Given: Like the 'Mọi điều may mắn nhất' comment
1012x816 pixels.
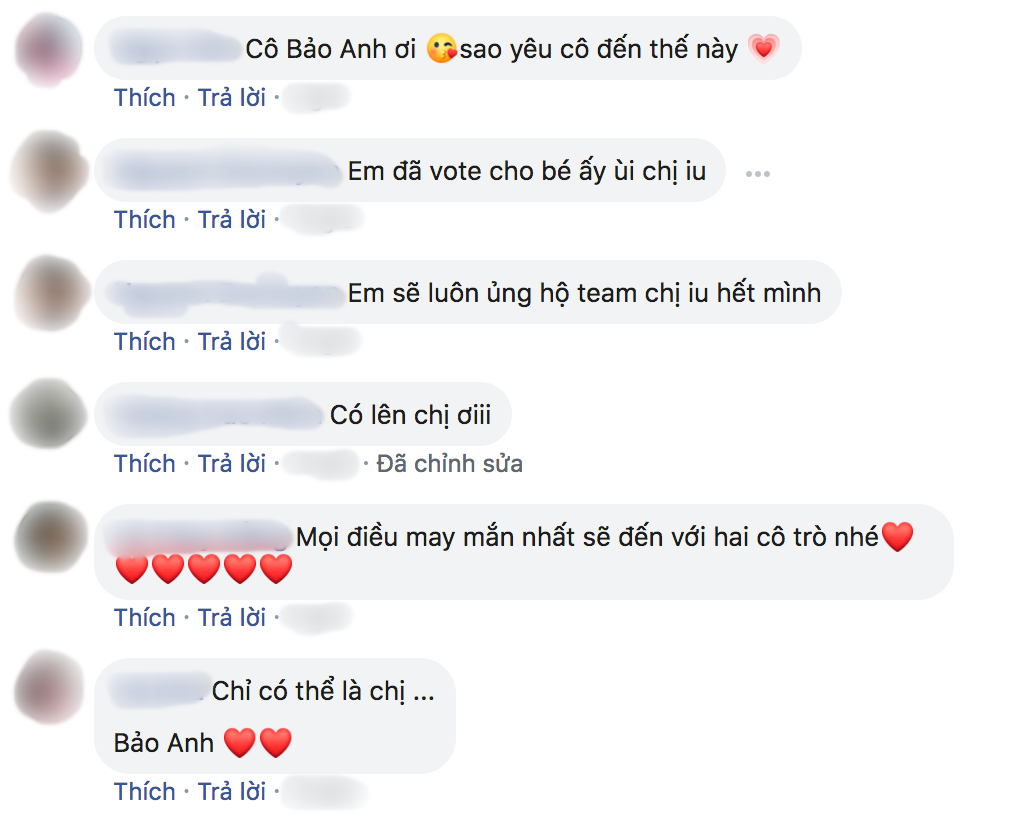Looking at the screenshot, I should pos(145,618).
